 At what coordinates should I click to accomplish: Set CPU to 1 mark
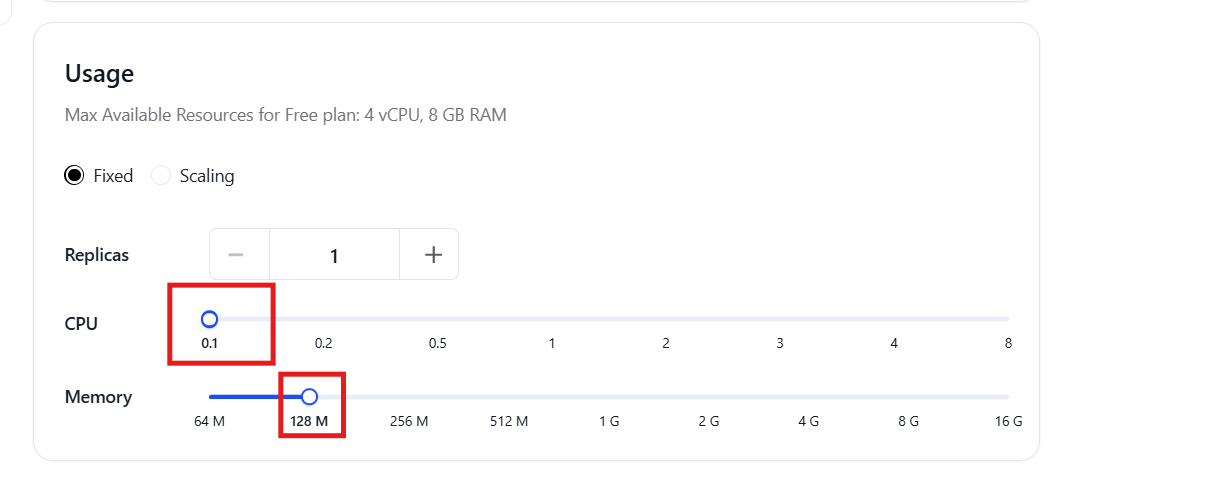tap(552, 343)
